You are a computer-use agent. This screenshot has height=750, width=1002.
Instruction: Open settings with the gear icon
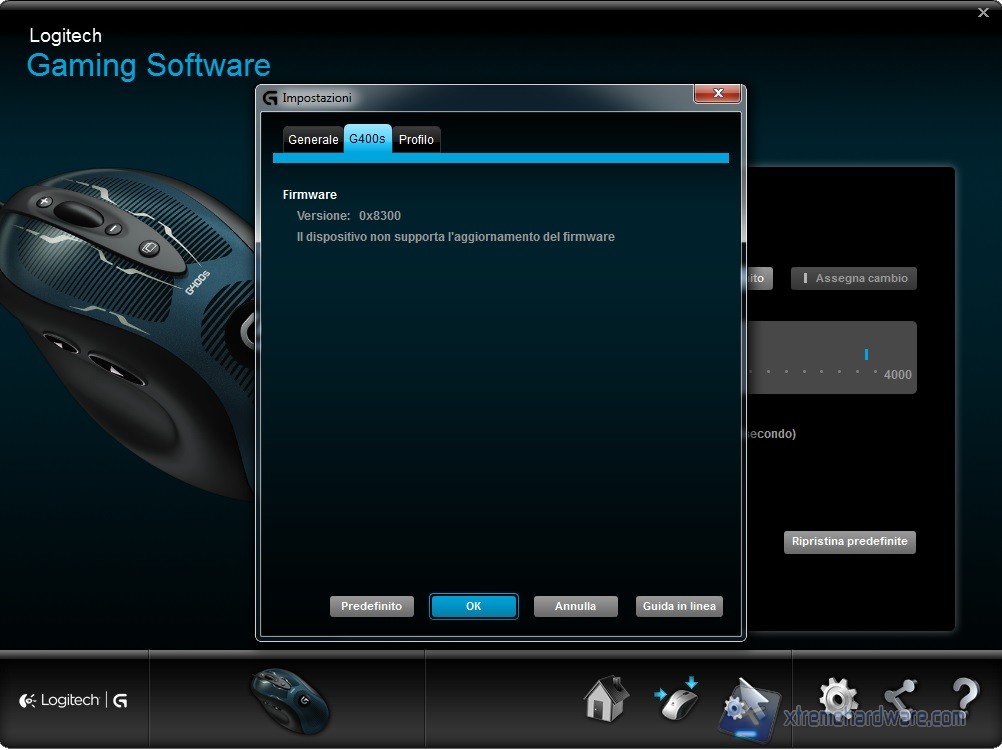pyautogui.click(x=837, y=698)
